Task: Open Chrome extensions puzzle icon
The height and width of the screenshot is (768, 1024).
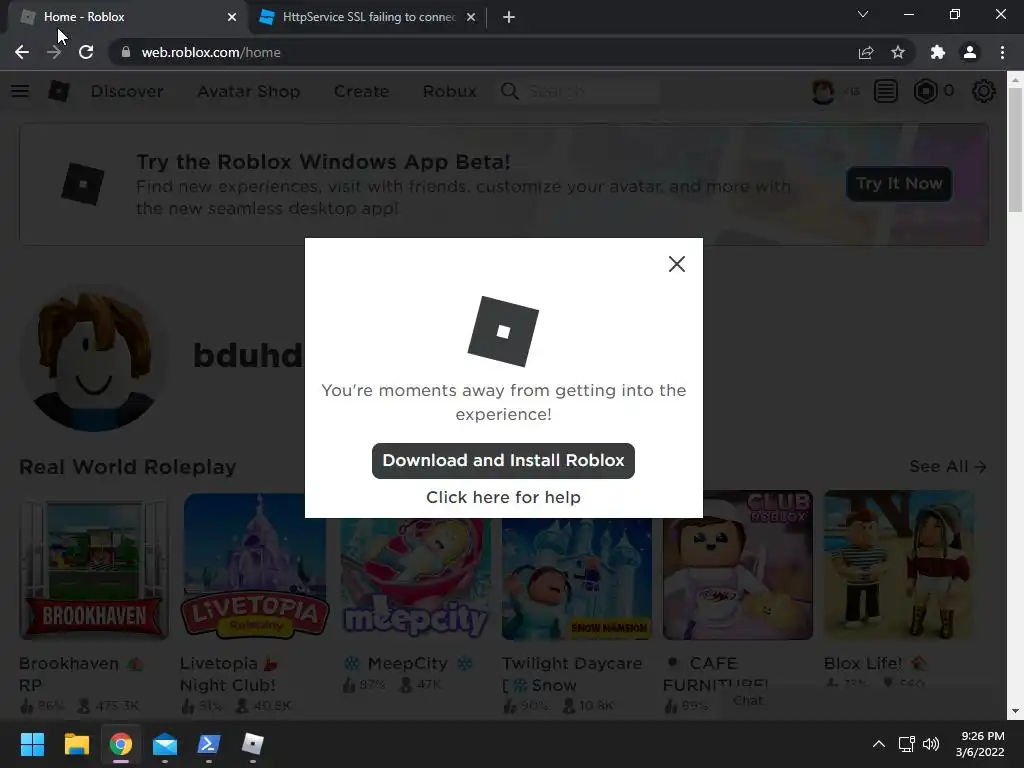Action: (938, 52)
